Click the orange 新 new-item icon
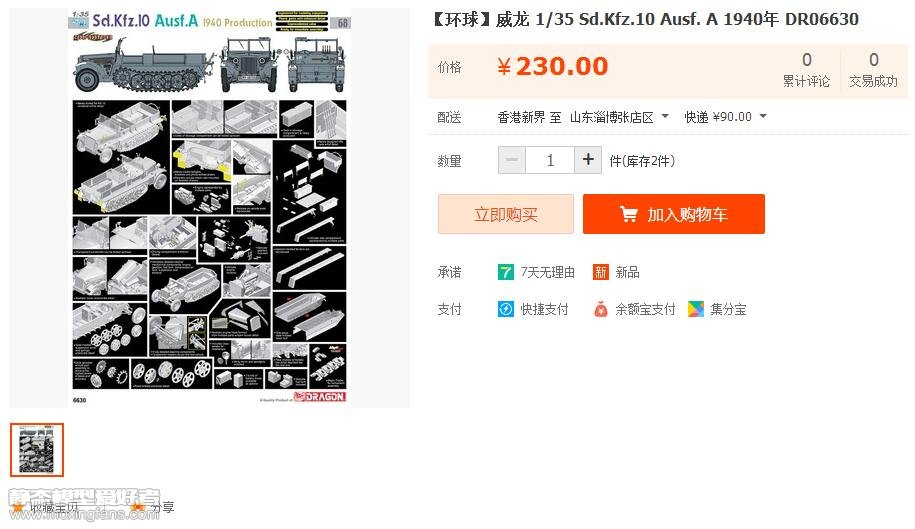Viewport: 915px width, 529px height. (600, 272)
